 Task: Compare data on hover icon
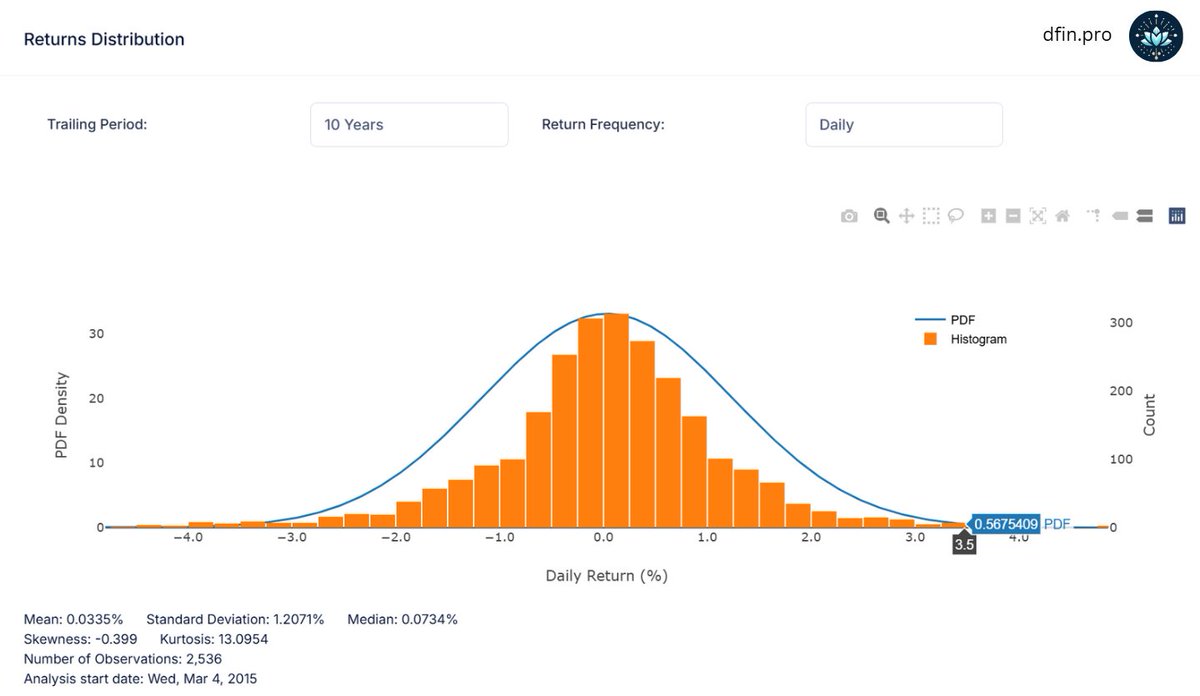1145,216
